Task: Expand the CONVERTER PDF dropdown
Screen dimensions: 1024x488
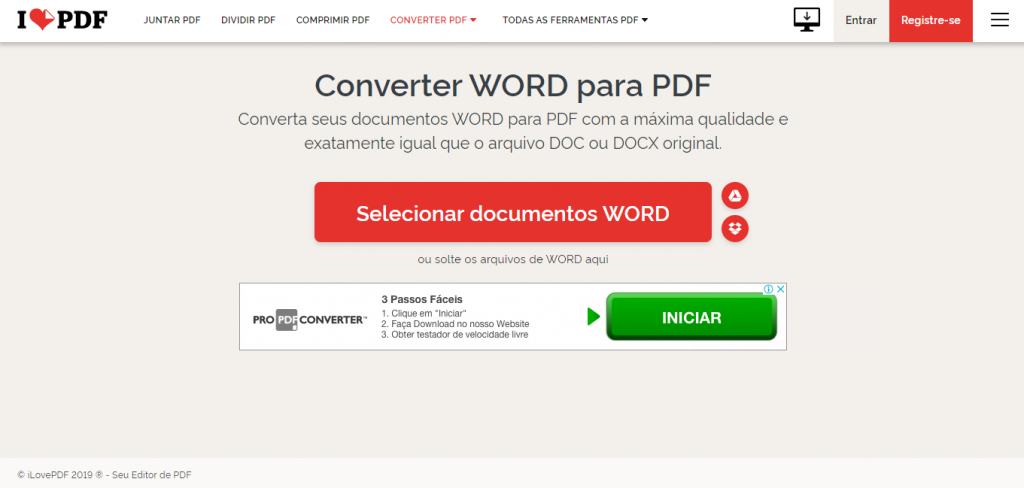Action: pos(434,20)
